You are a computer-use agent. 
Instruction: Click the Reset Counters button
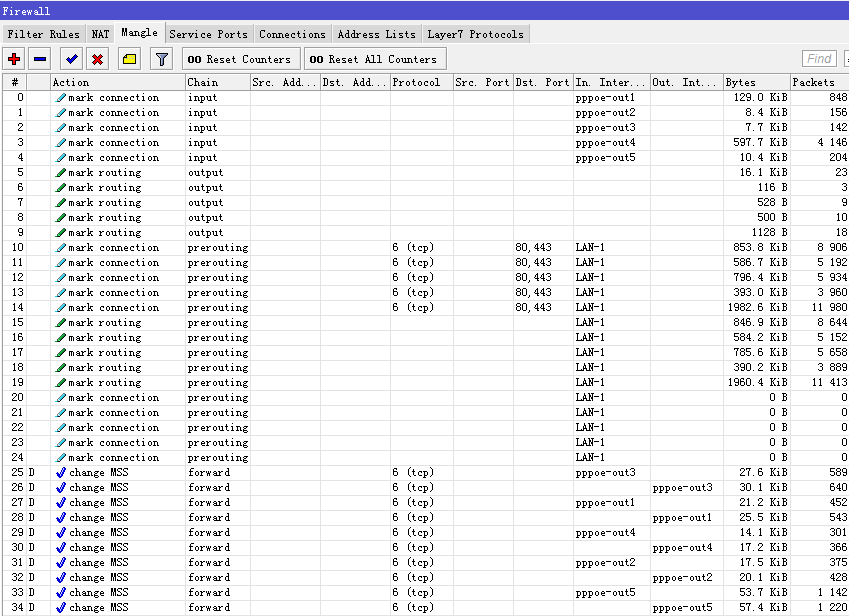pyautogui.click(x=241, y=59)
